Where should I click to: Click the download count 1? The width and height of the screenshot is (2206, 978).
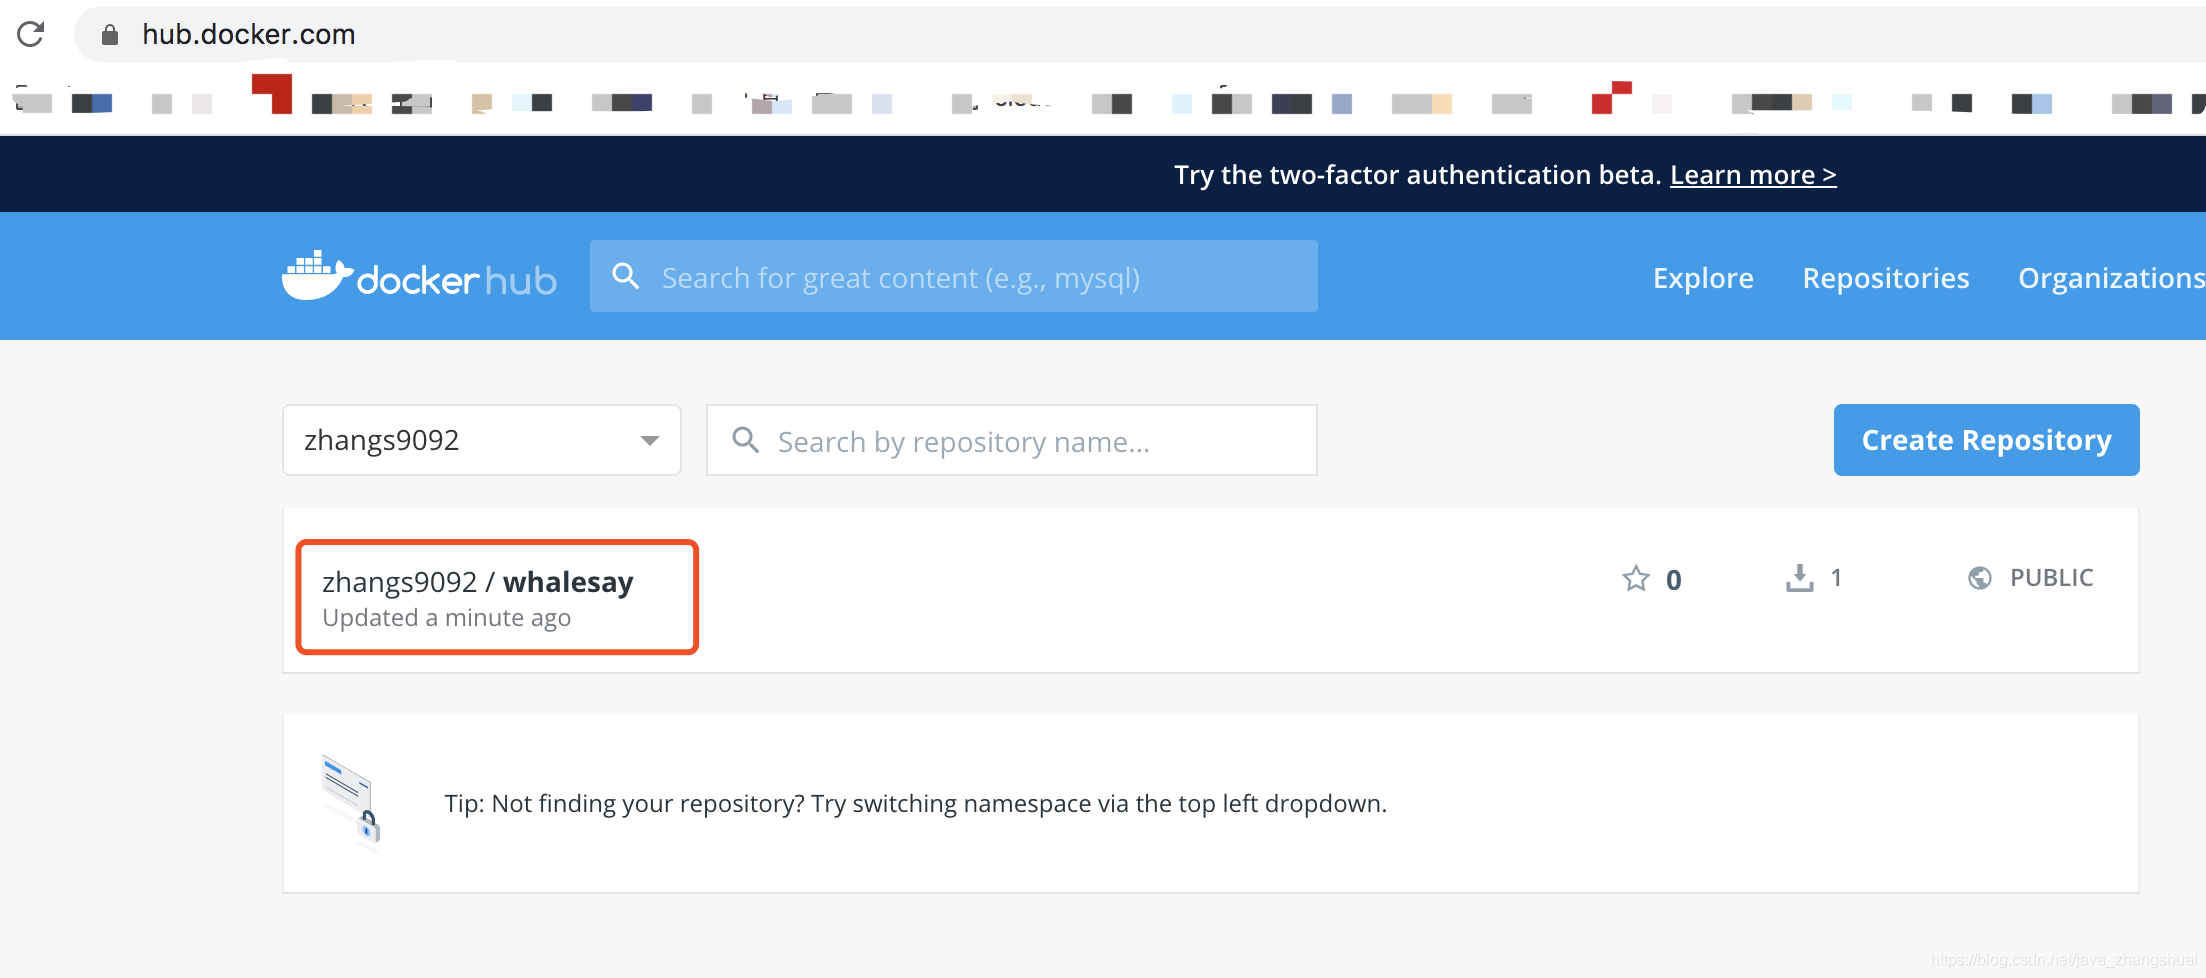point(1836,578)
